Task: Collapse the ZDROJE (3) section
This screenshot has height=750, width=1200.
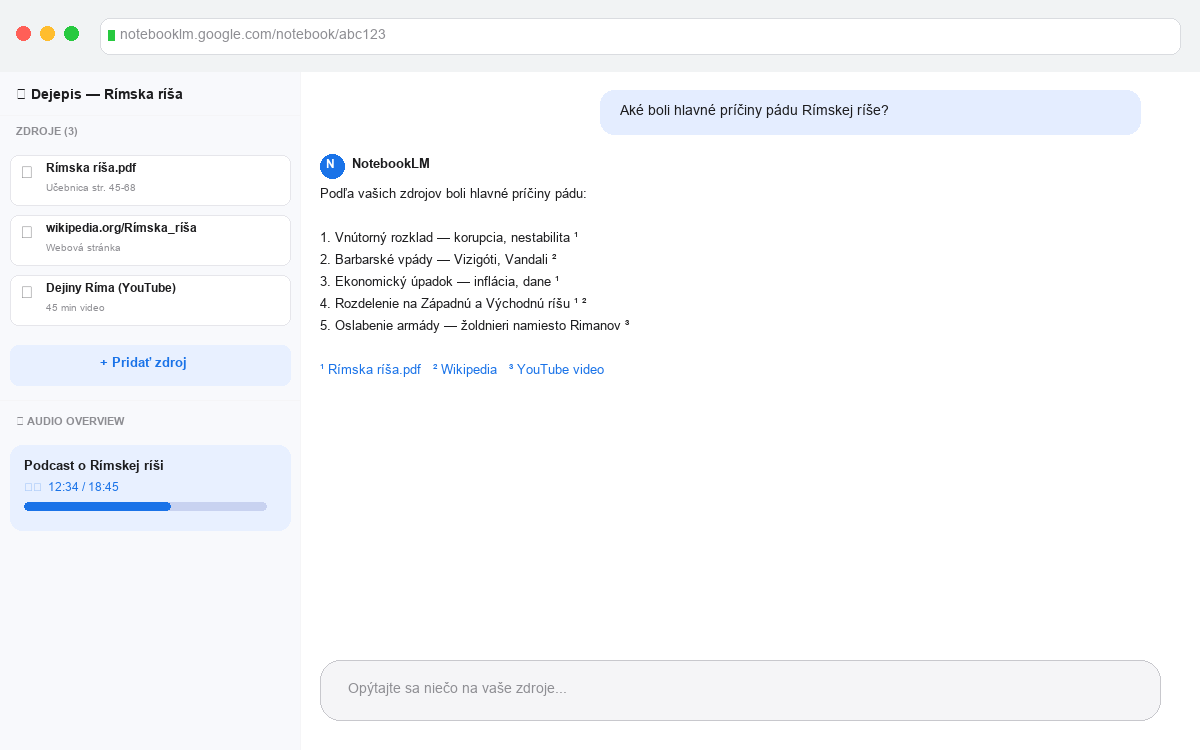Action: [x=47, y=131]
